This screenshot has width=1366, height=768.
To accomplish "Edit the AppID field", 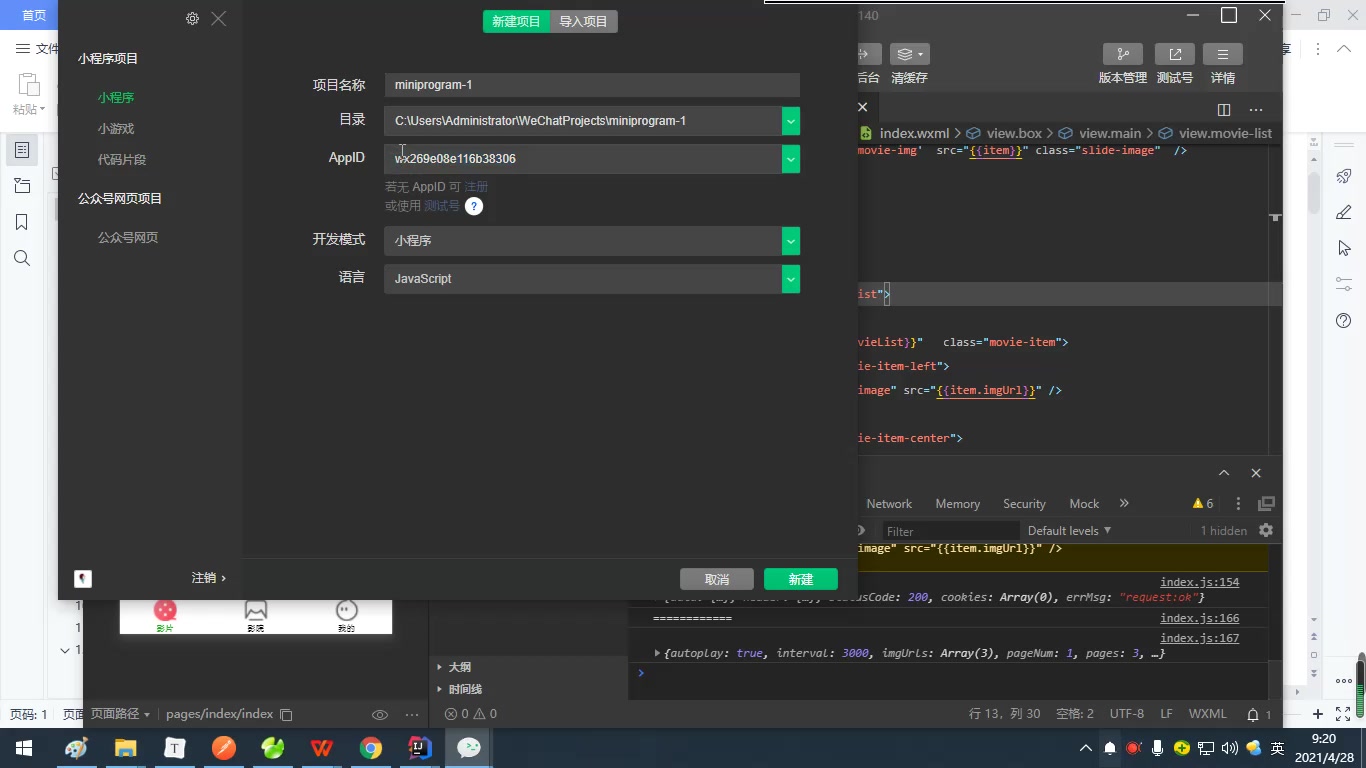I will [x=583, y=159].
